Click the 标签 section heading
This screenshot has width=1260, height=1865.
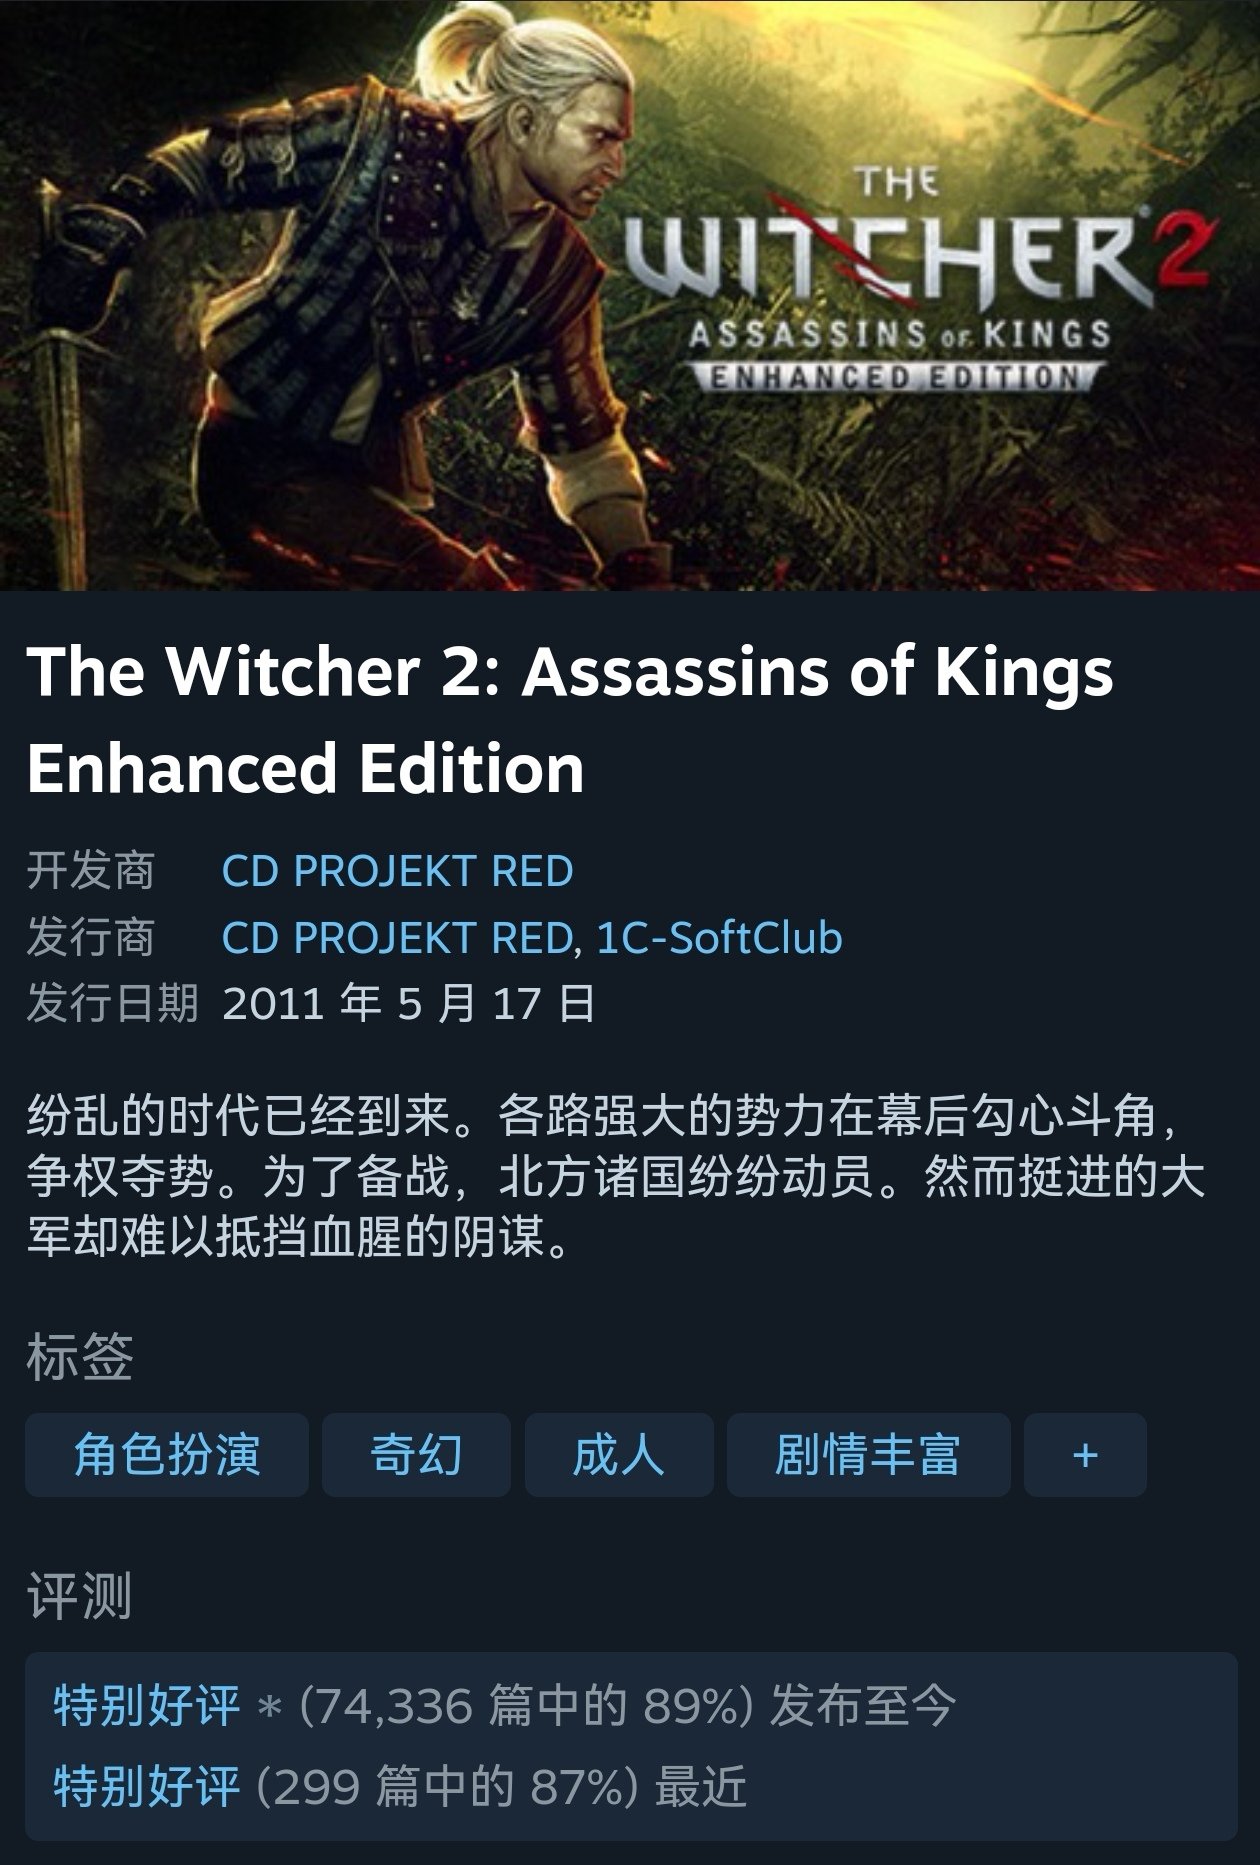point(80,1357)
